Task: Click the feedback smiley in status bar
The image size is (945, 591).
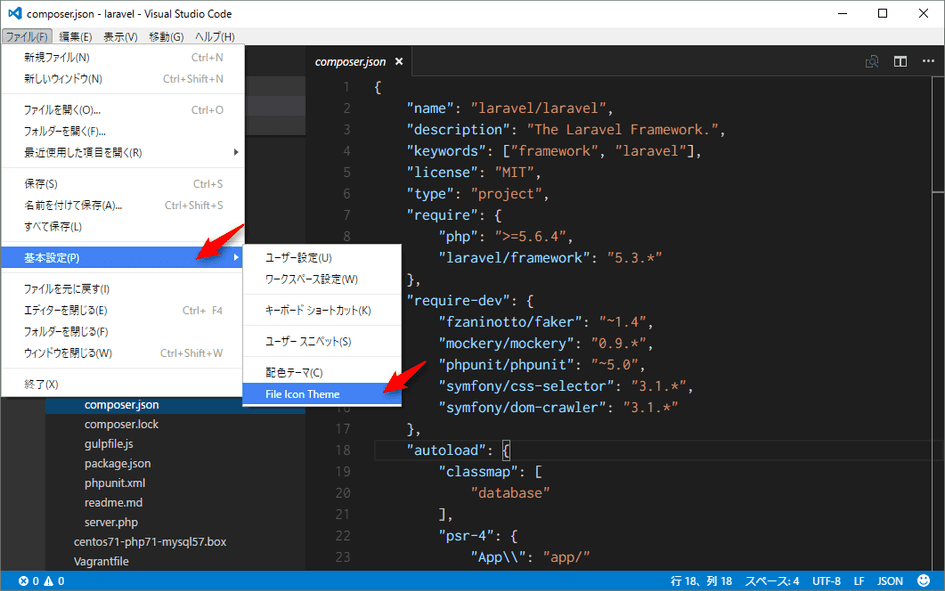Action: [x=925, y=581]
